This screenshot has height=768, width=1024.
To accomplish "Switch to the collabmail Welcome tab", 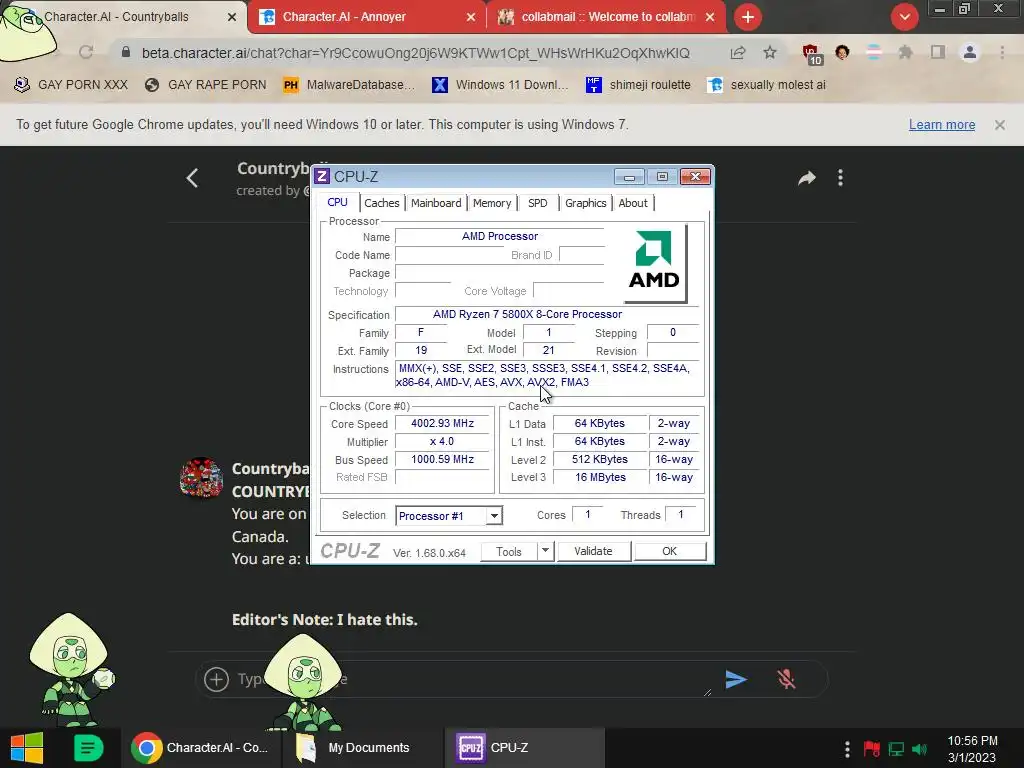I will tap(605, 17).
